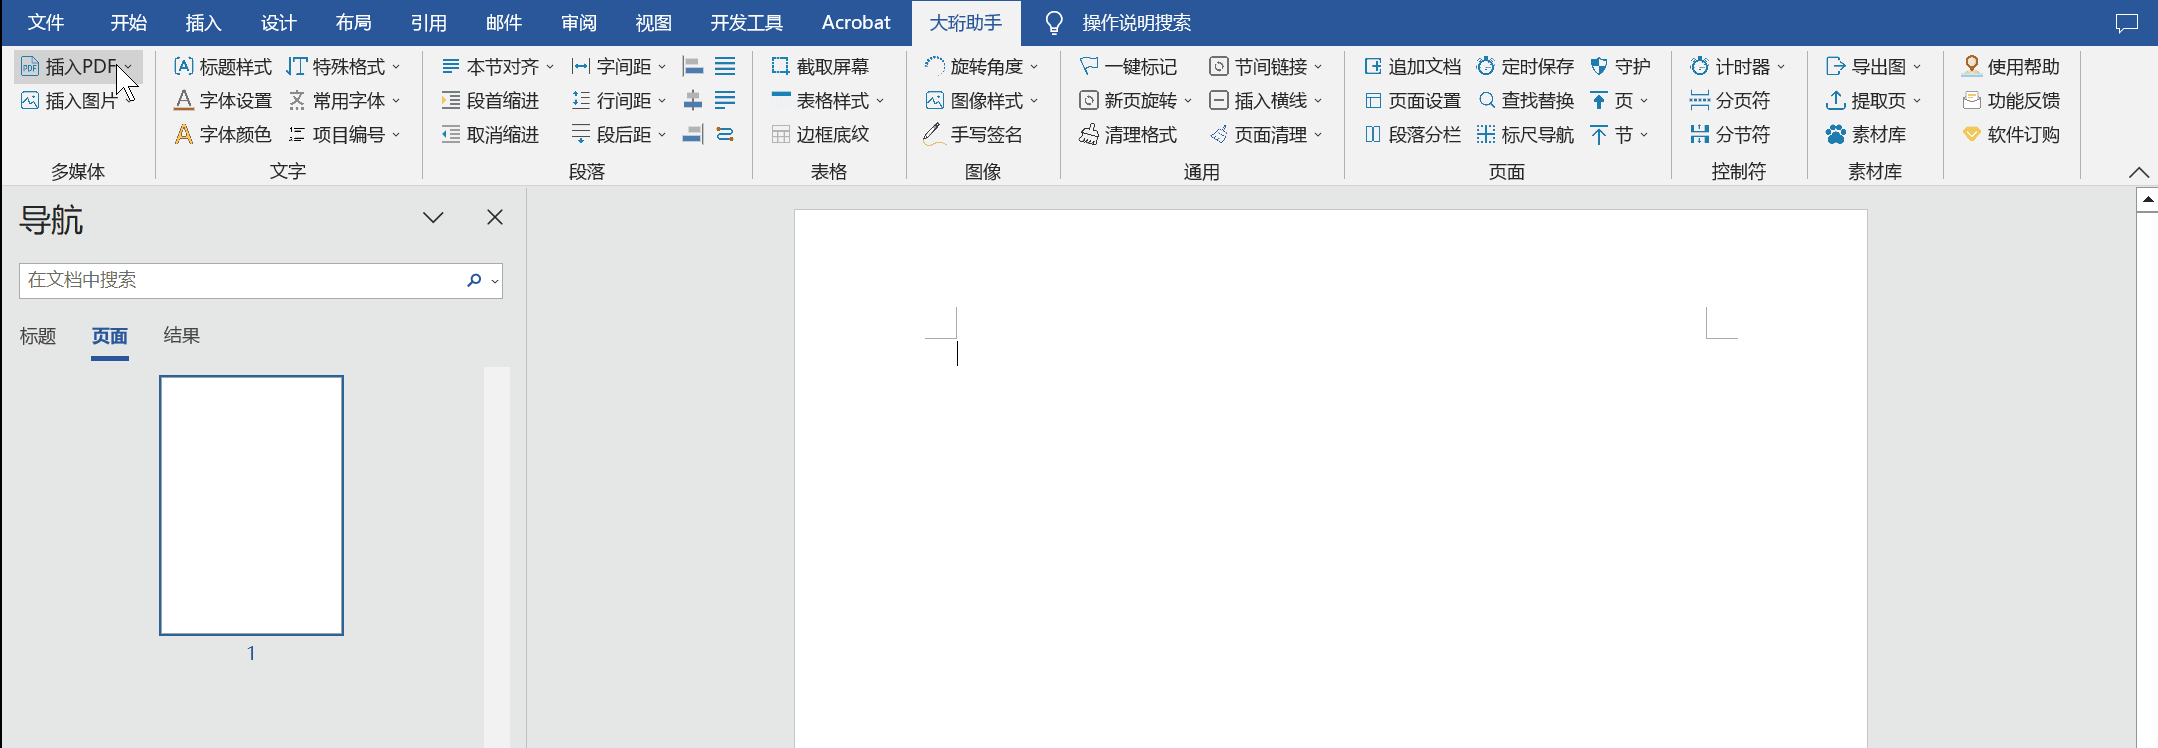
Task: Click the align-right objects icon
Action: pos(693,135)
